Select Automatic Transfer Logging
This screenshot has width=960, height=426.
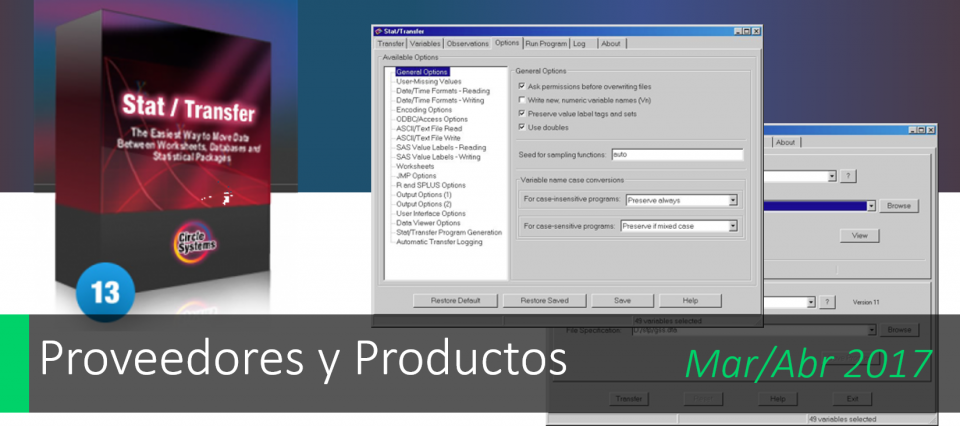[x=439, y=242]
